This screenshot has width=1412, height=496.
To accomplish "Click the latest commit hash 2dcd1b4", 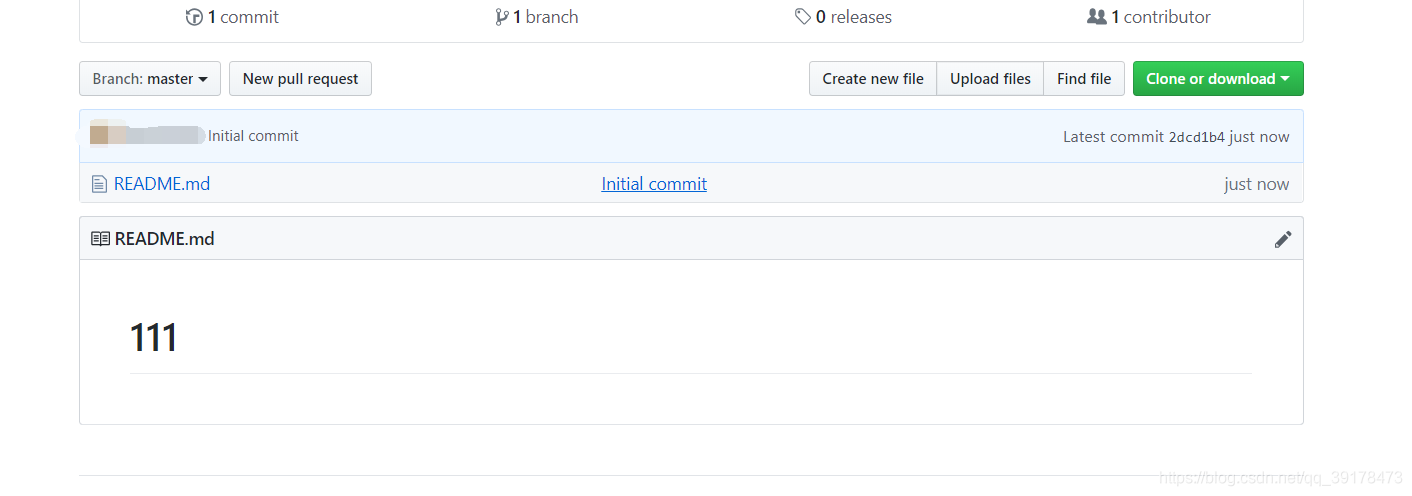I will 1196,137.
